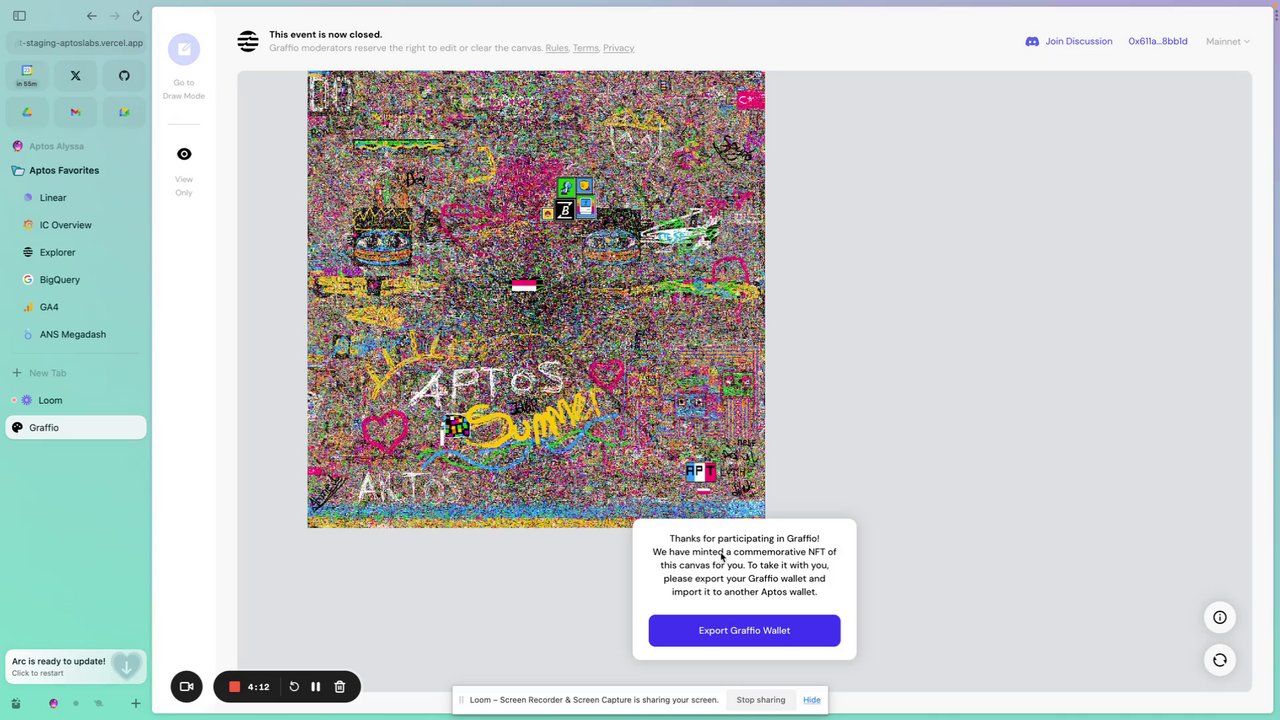Screen dimensions: 1280x720
Task: Toggle the Loom camera button
Action: click(186, 686)
